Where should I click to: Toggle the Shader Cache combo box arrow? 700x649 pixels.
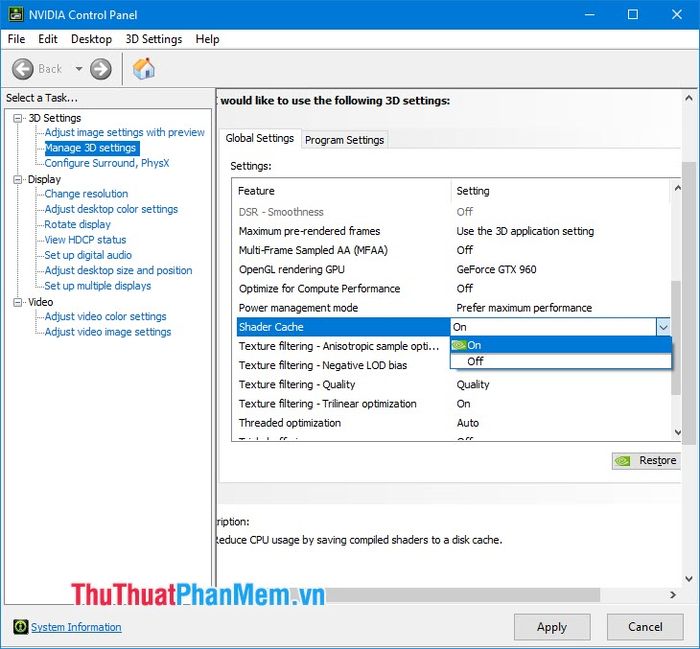tap(663, 327)
